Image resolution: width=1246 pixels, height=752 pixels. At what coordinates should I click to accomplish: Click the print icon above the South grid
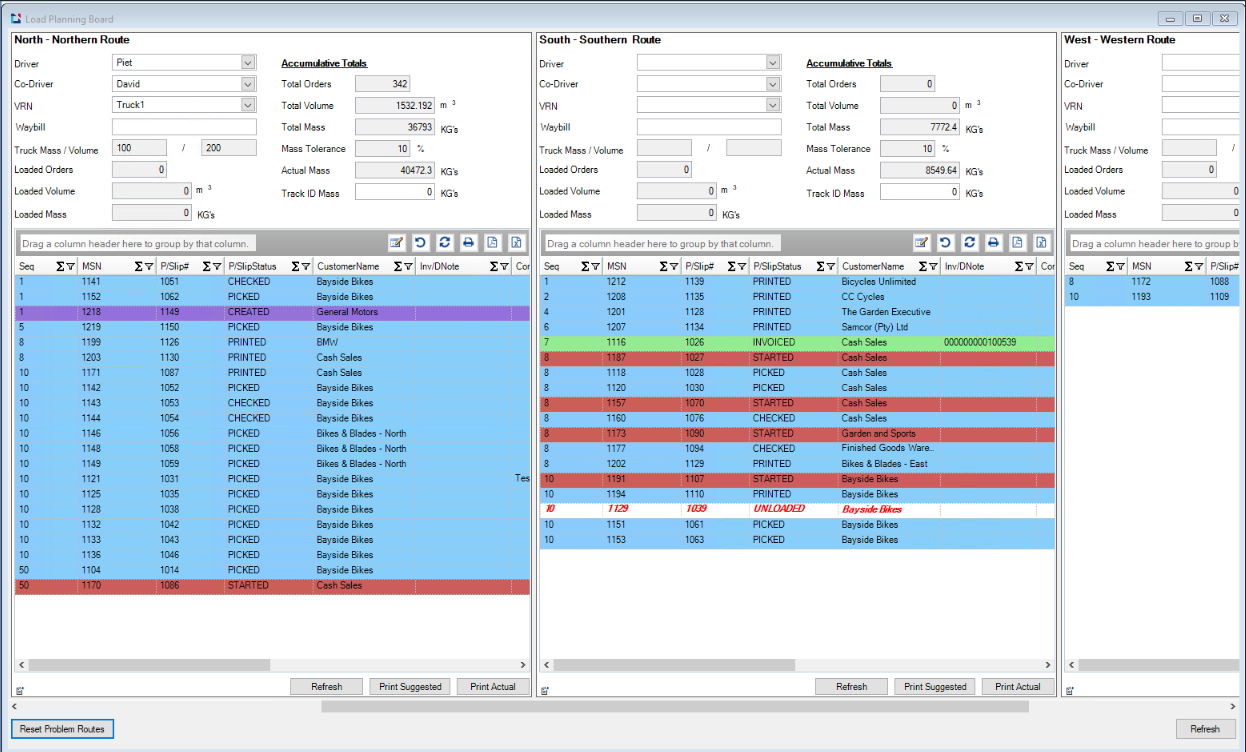tap(993, 243)
